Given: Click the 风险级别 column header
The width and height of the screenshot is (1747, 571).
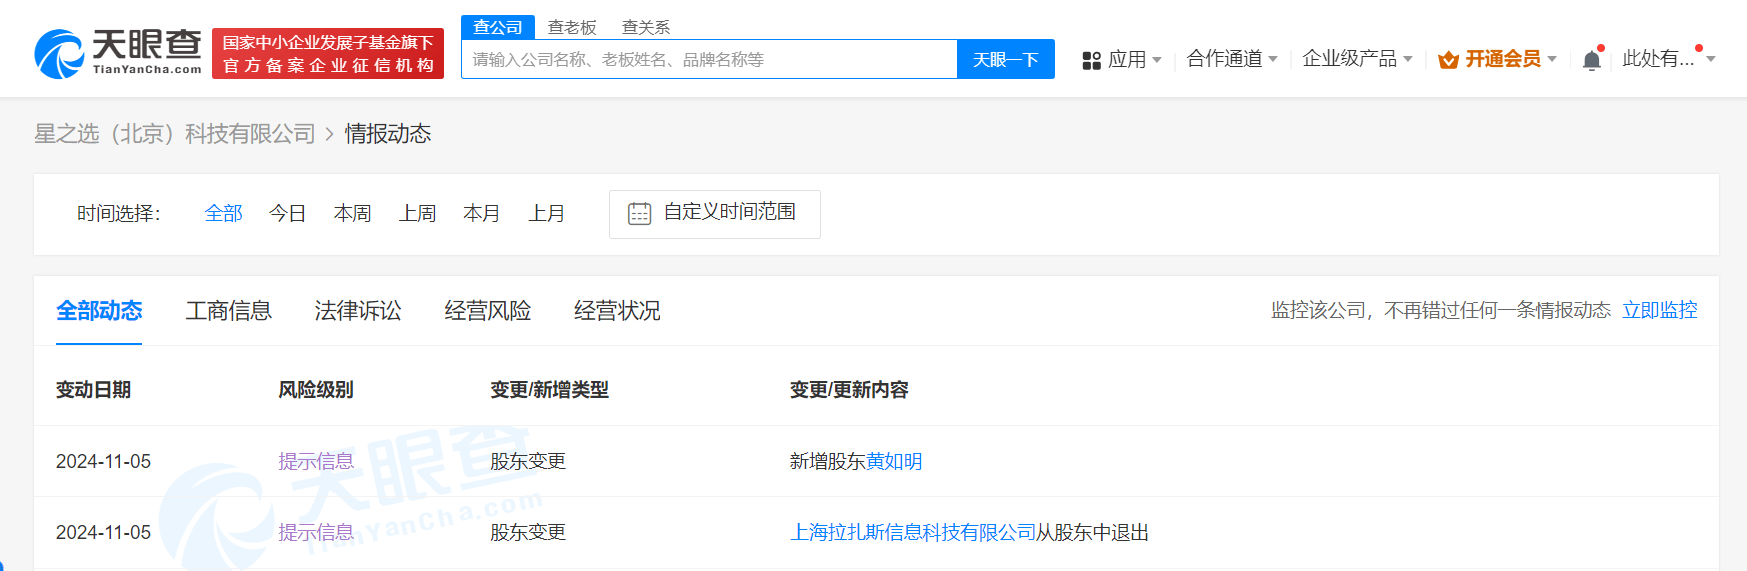Looking at the screenshot, I should [x=316, y=390].
